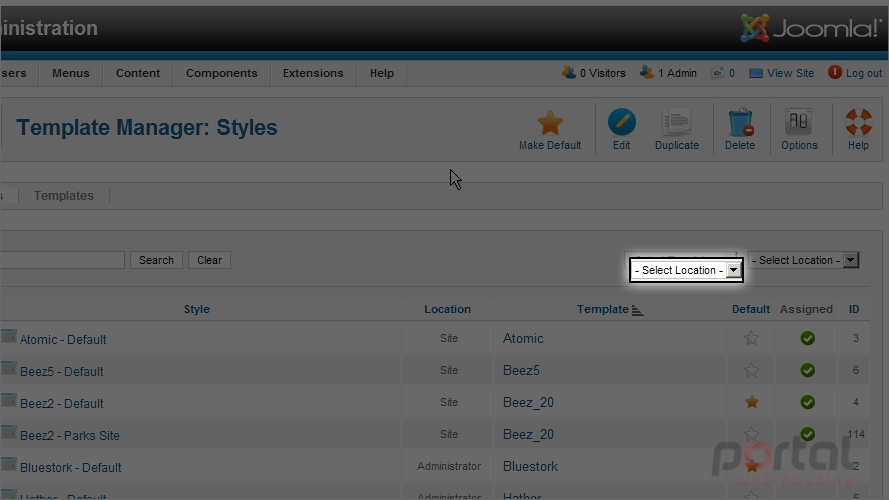Click the assigned check for Beez2 - Default
The height and width of the screenshot is (500, 889).
tap(807, 402)
